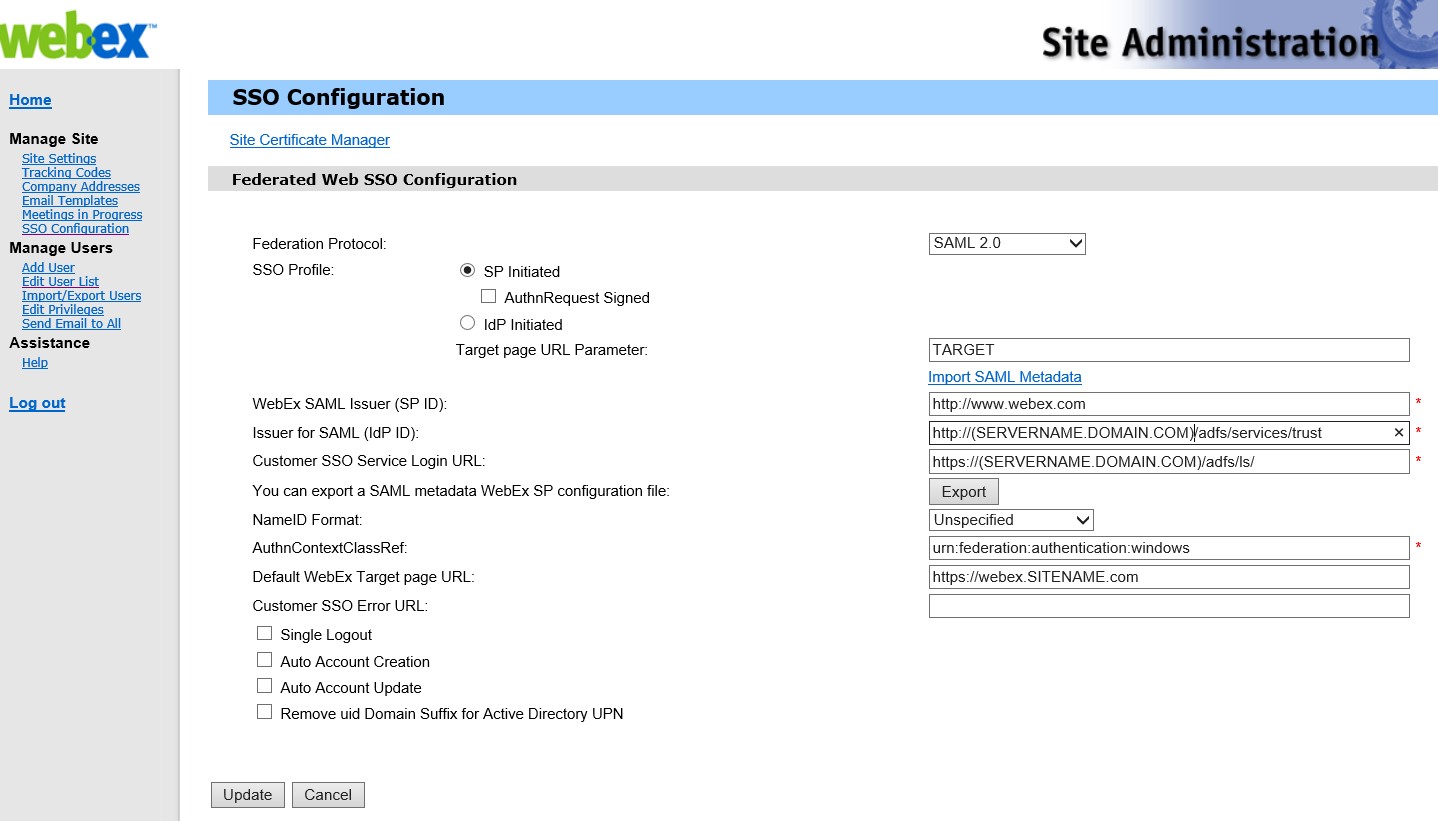Click the Export button
Image resolution: width=1438 pixels, height=821 pixels.
click(964, 492)
